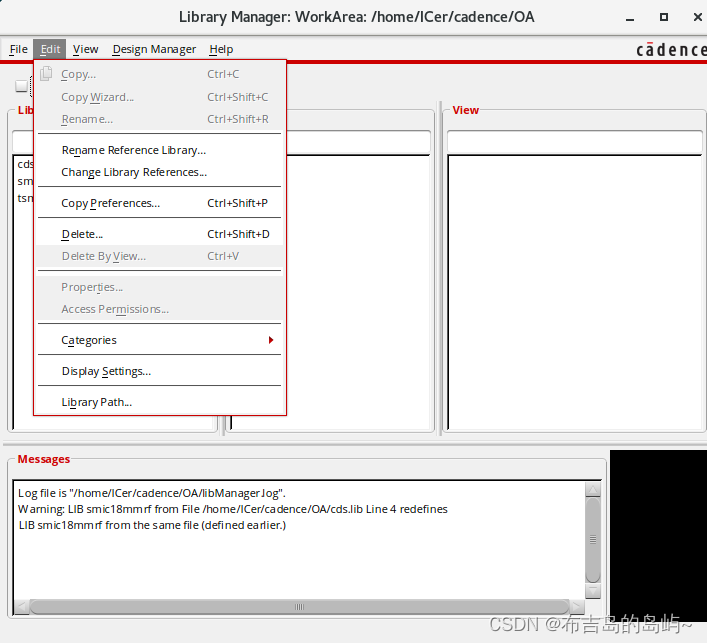Open the File menu
Image resolution: width=707 pixels, height=643 pixels.
pyautogui.click(x=18, y=49)
